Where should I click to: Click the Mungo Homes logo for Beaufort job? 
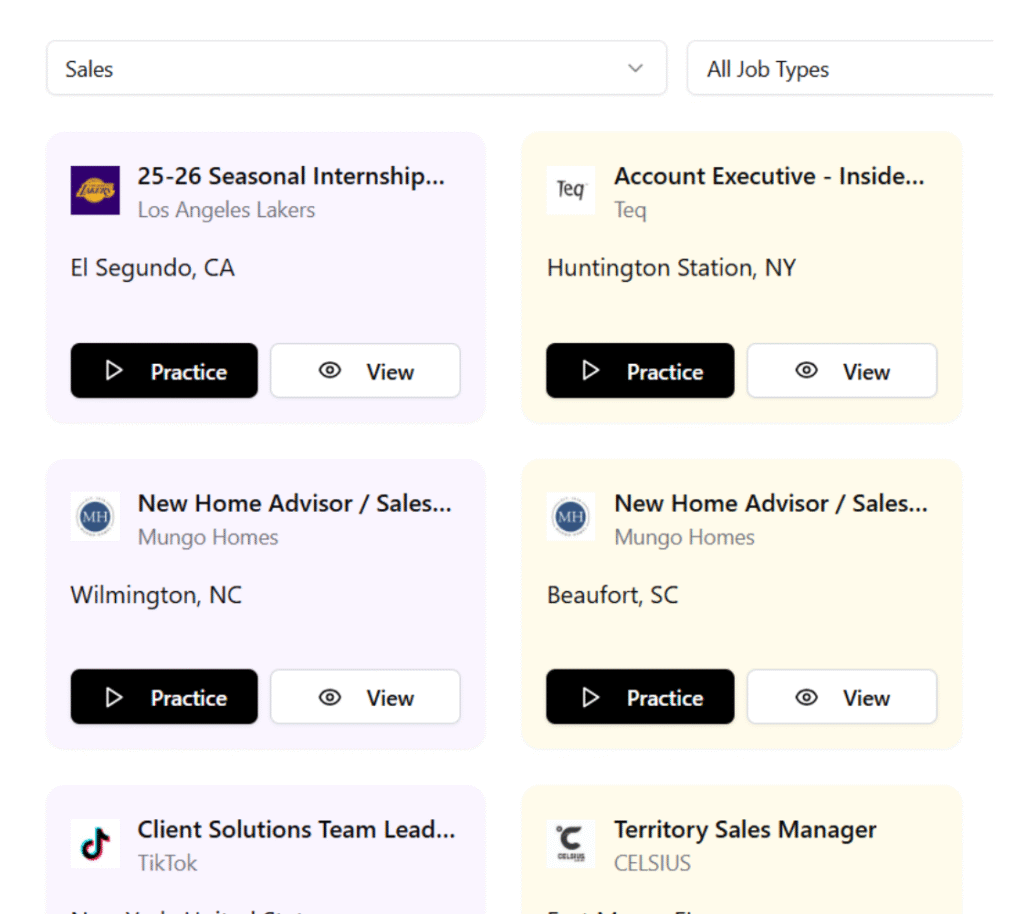click(571, 517)
